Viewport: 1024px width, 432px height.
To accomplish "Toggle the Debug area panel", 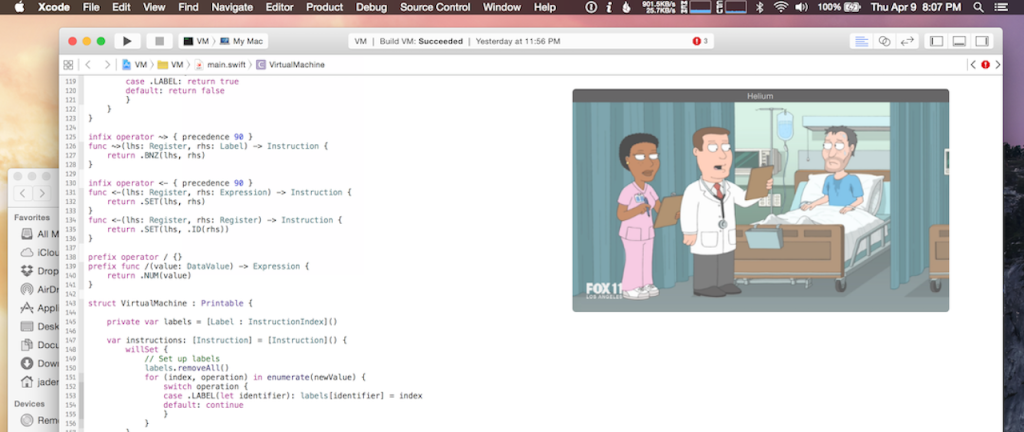I will pos(959,41).
